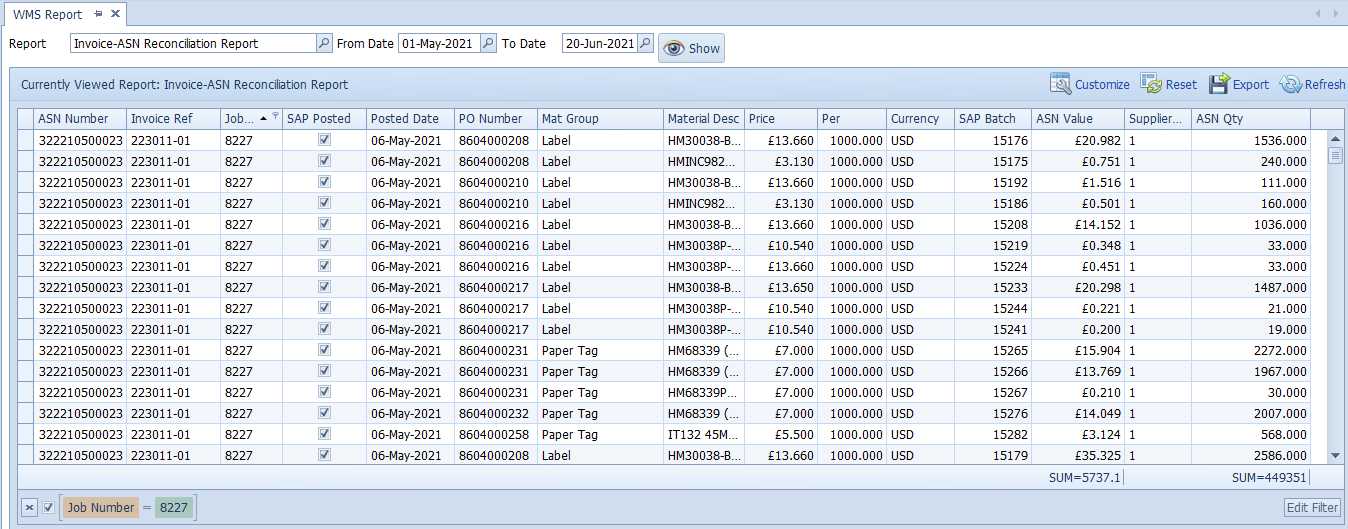Focus the Report name input field
The height and width of the screenshot is (529, 1348).
click(193, 43)
